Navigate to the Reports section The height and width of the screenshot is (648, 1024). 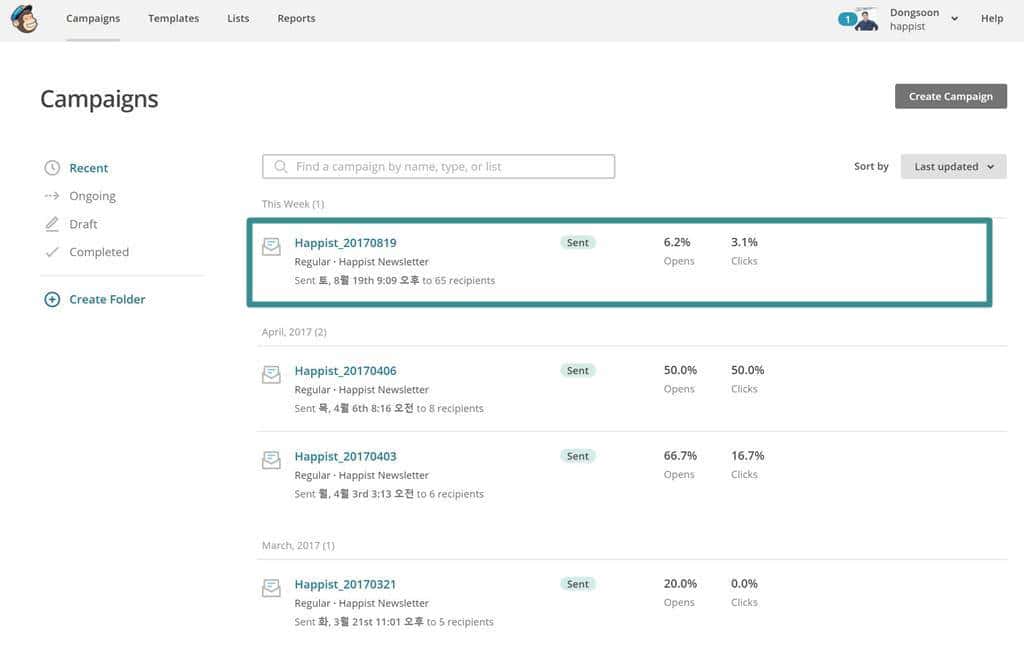[296, 18]
